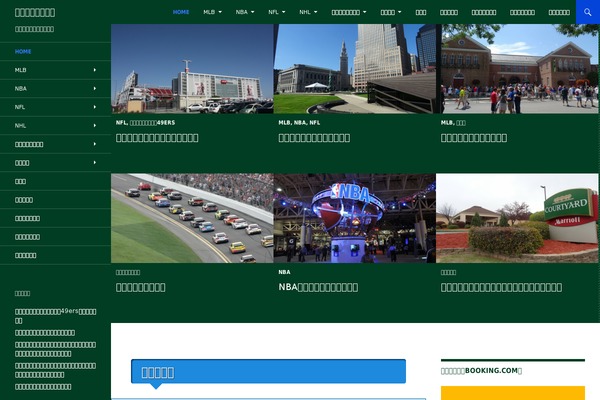Open the football stadium exterior thumbnail
Viewport: 600px width, 400px height.
click(x=192, y=69)
